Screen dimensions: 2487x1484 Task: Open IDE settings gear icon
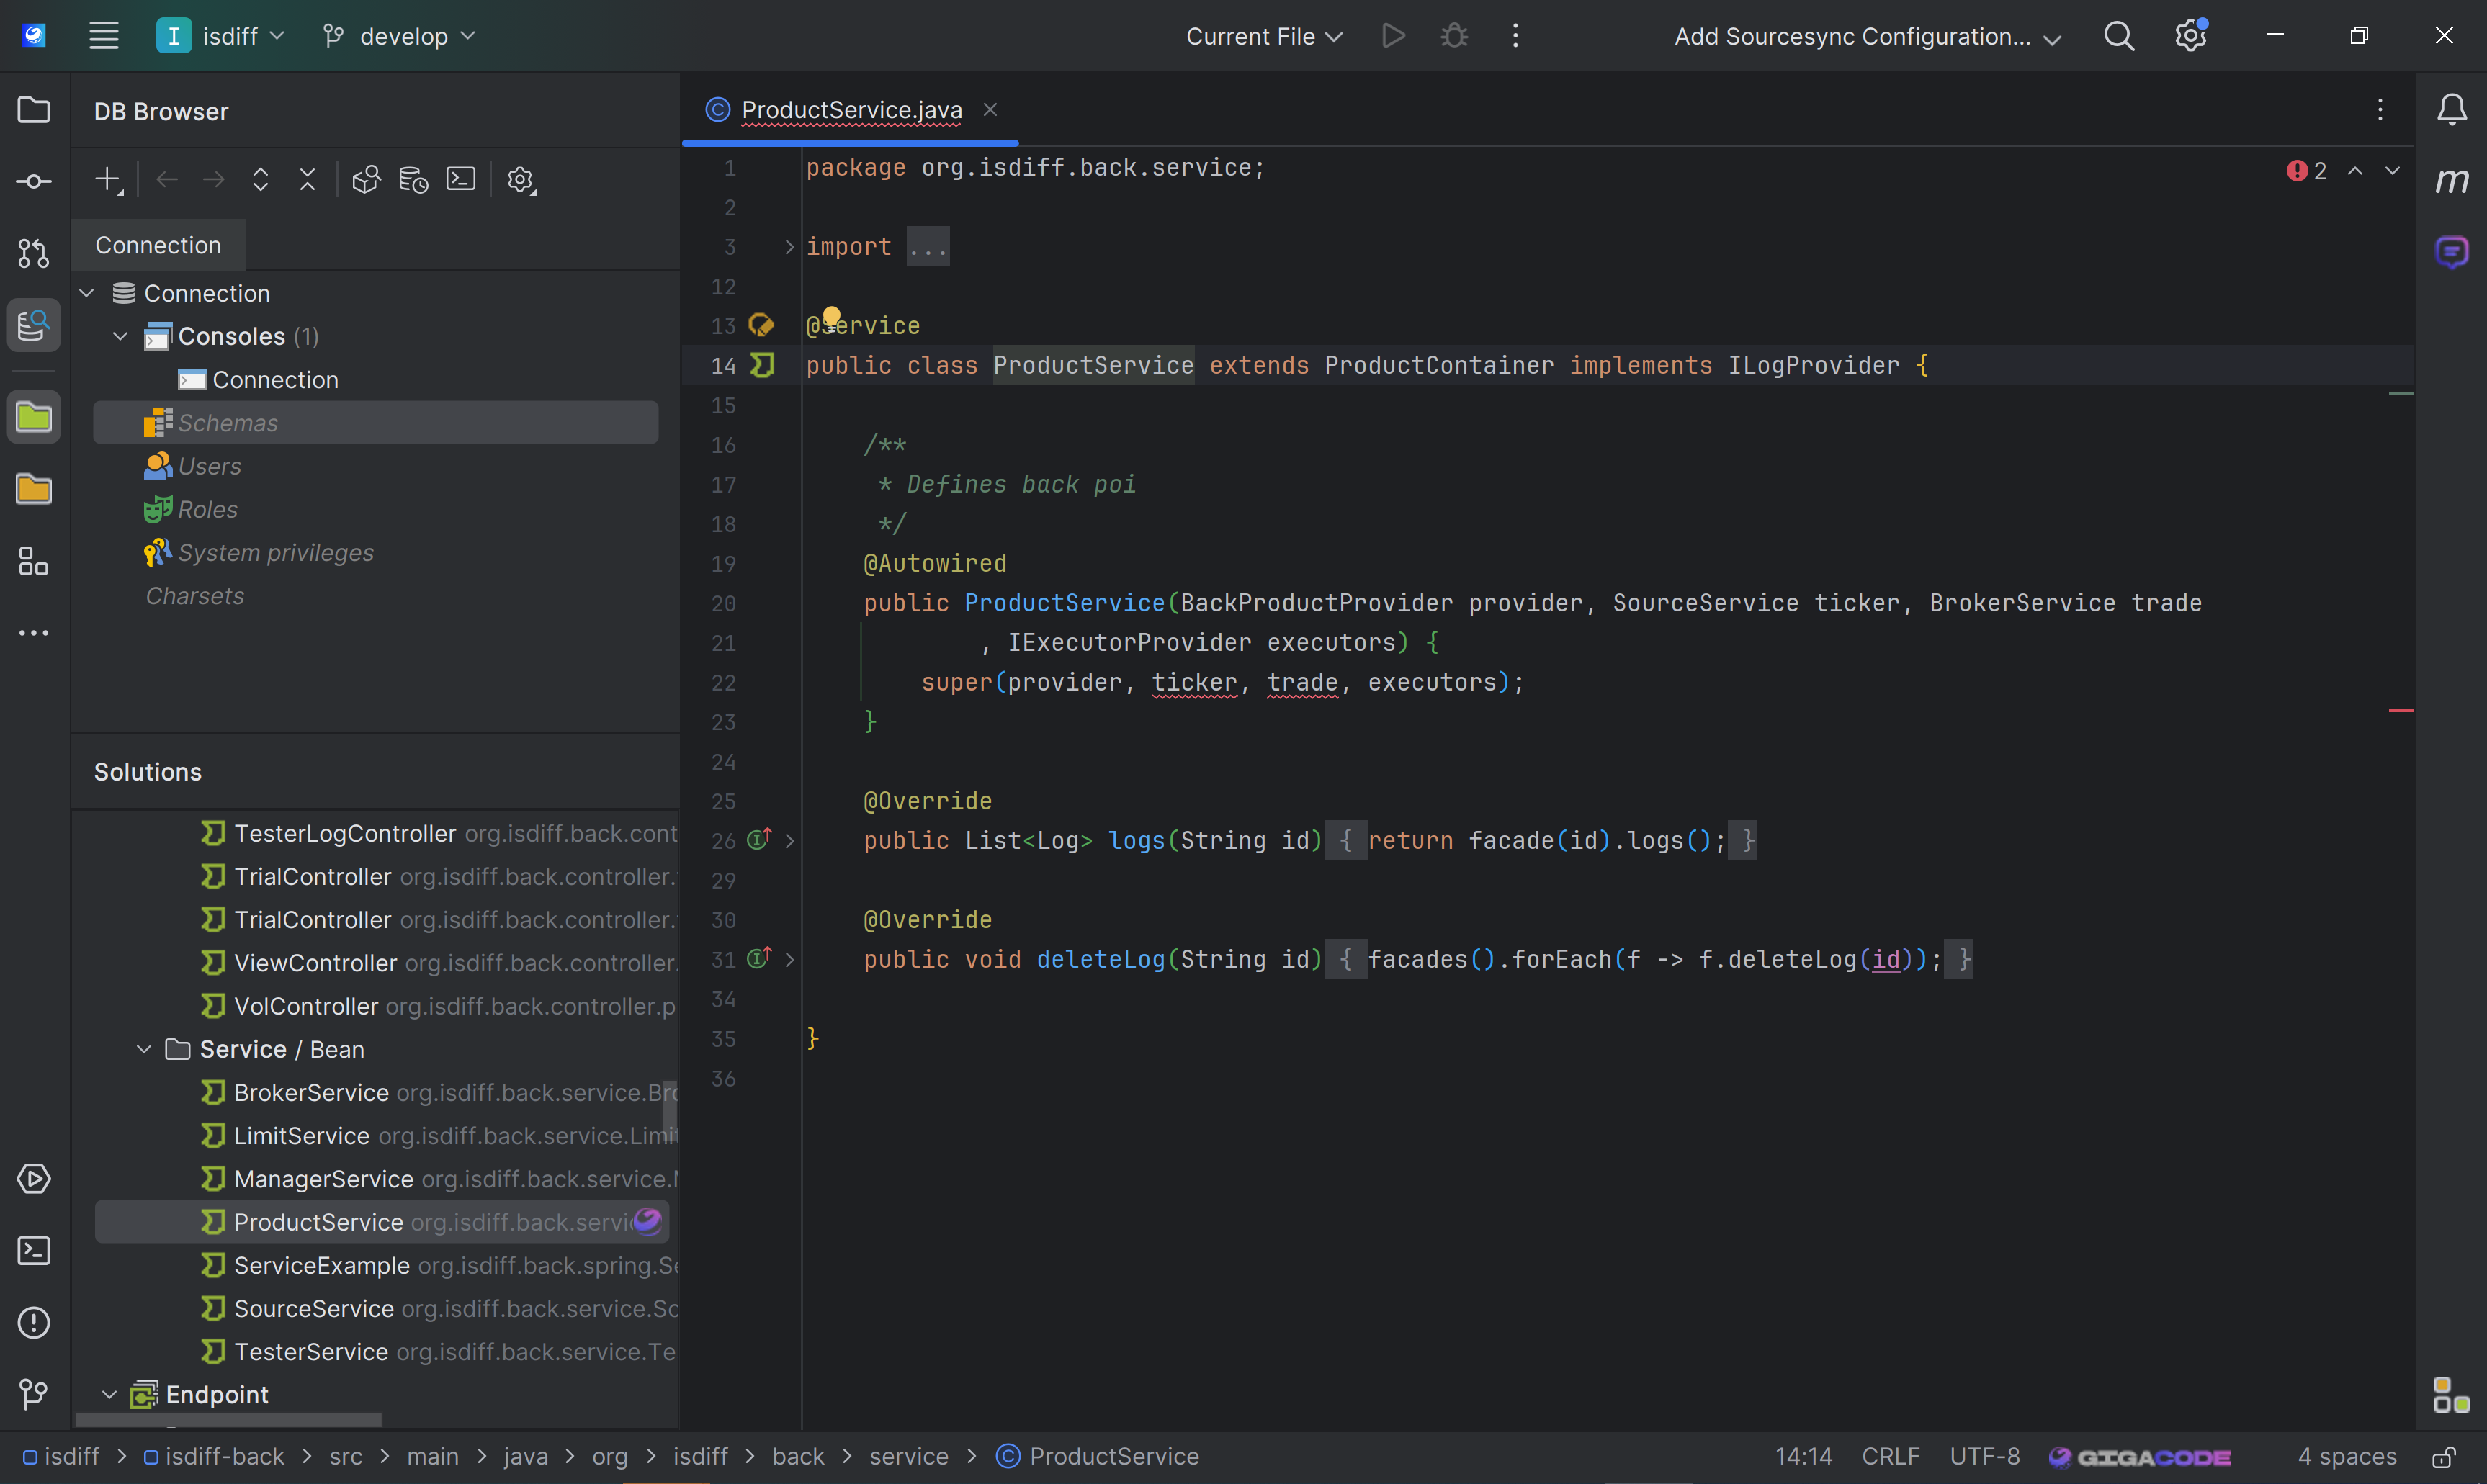click(x=2190, y=36)
